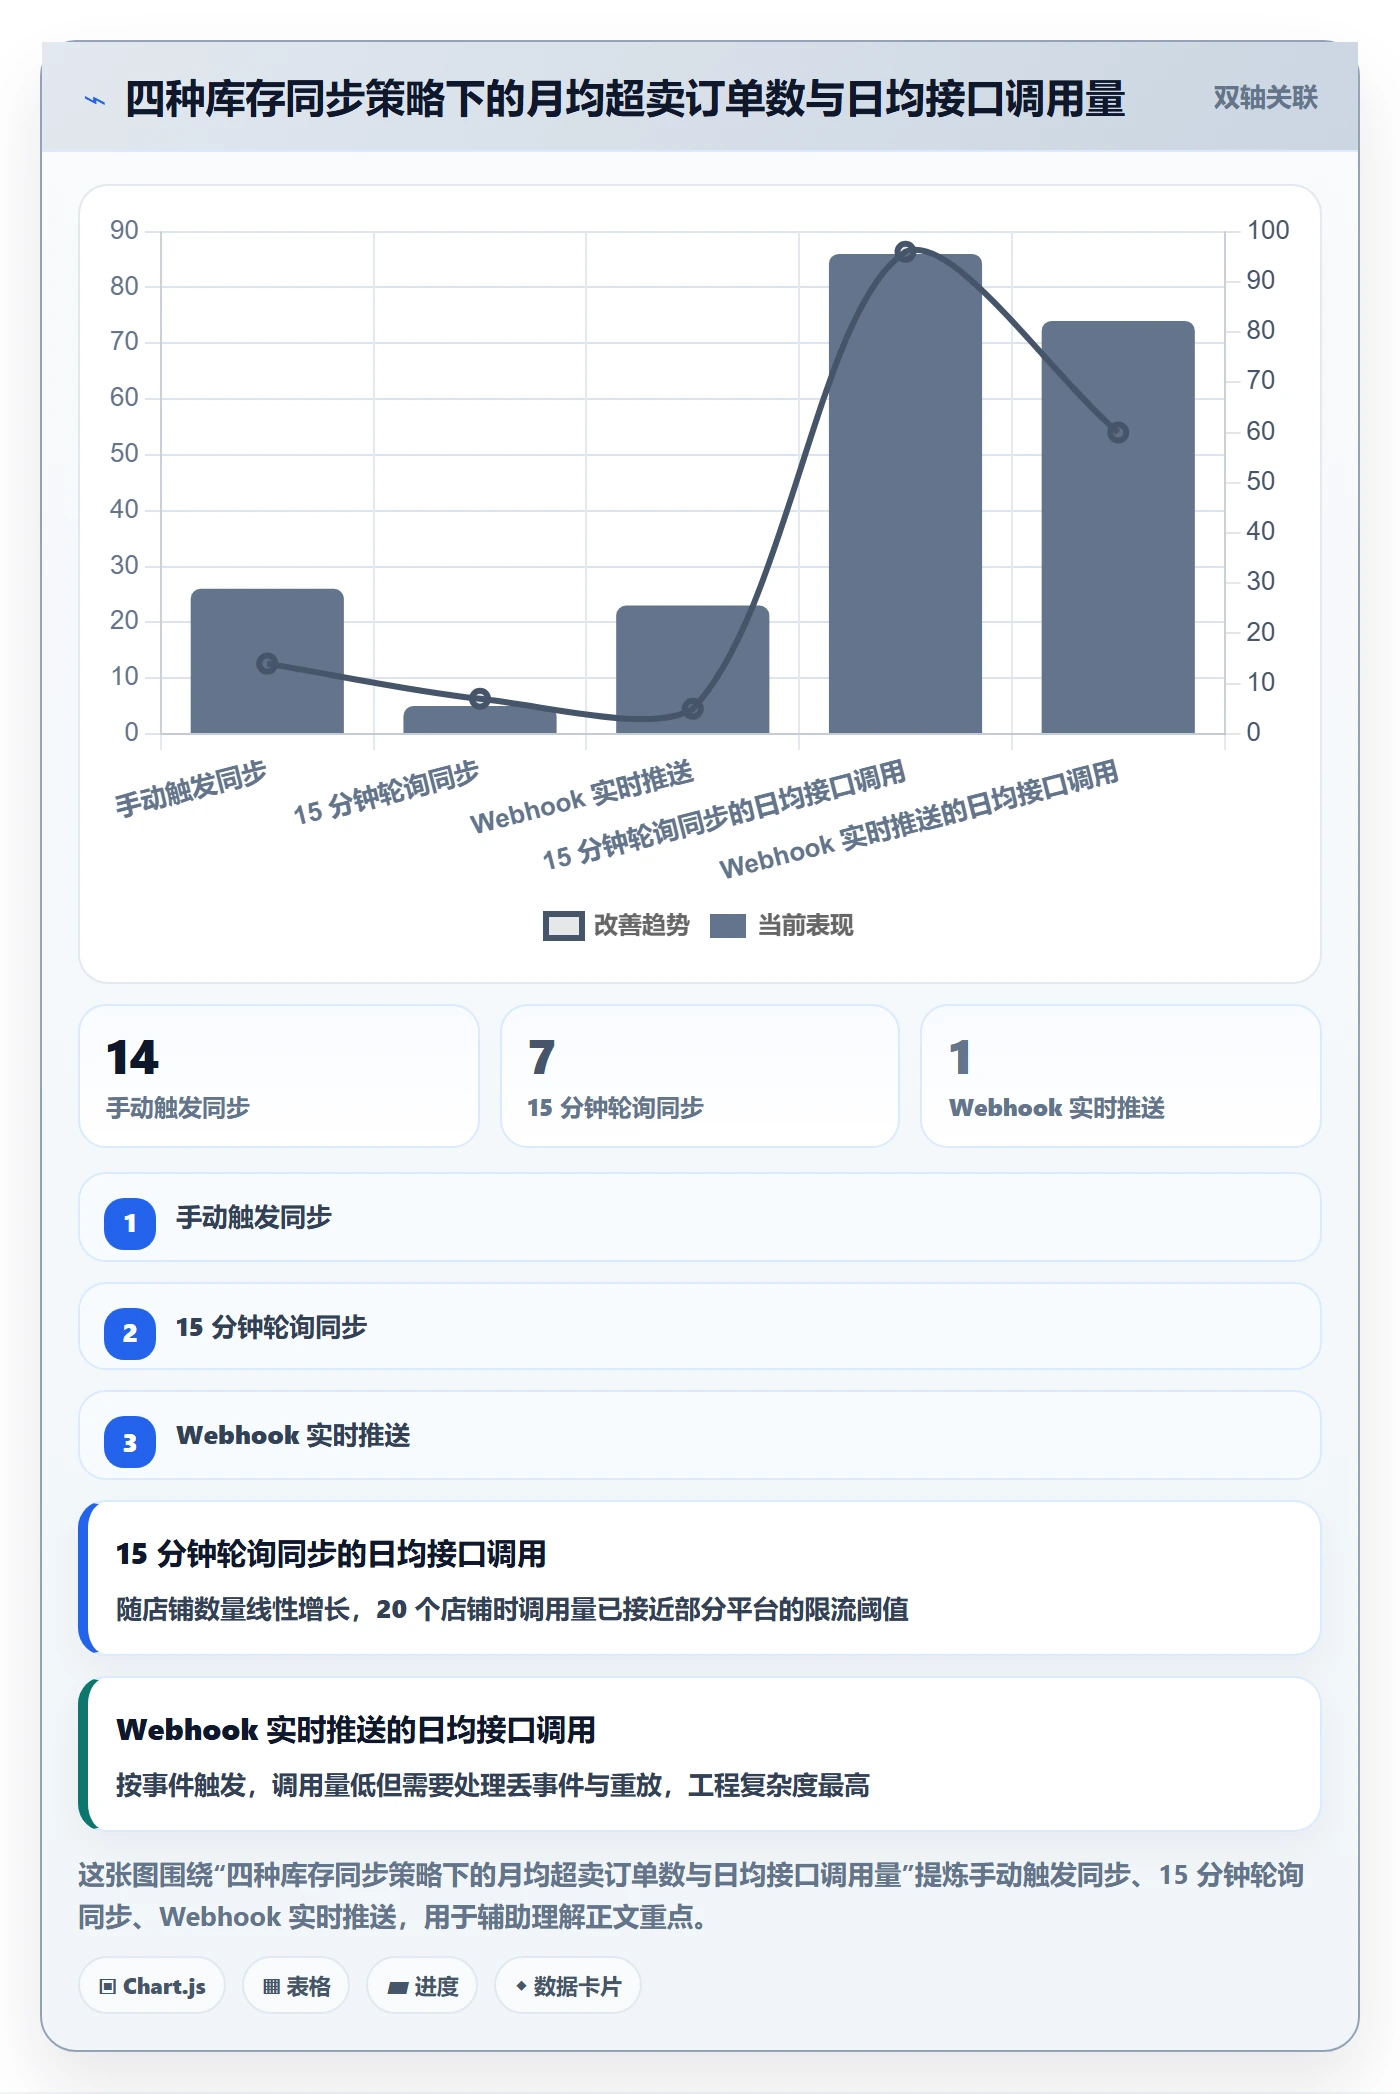Click the chart title 四种库存同步策略下的月均超卖订单数

tap(624, 99)
